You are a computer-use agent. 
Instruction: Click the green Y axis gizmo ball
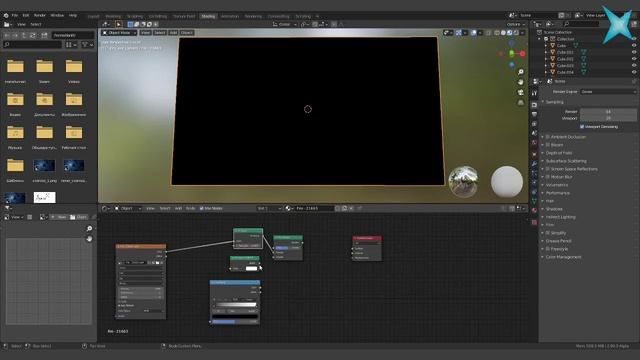coord(512,53)
